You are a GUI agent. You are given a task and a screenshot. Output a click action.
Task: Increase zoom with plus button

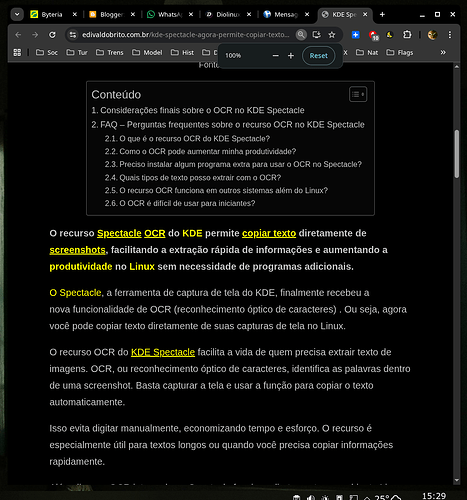[x=291, y=56]
